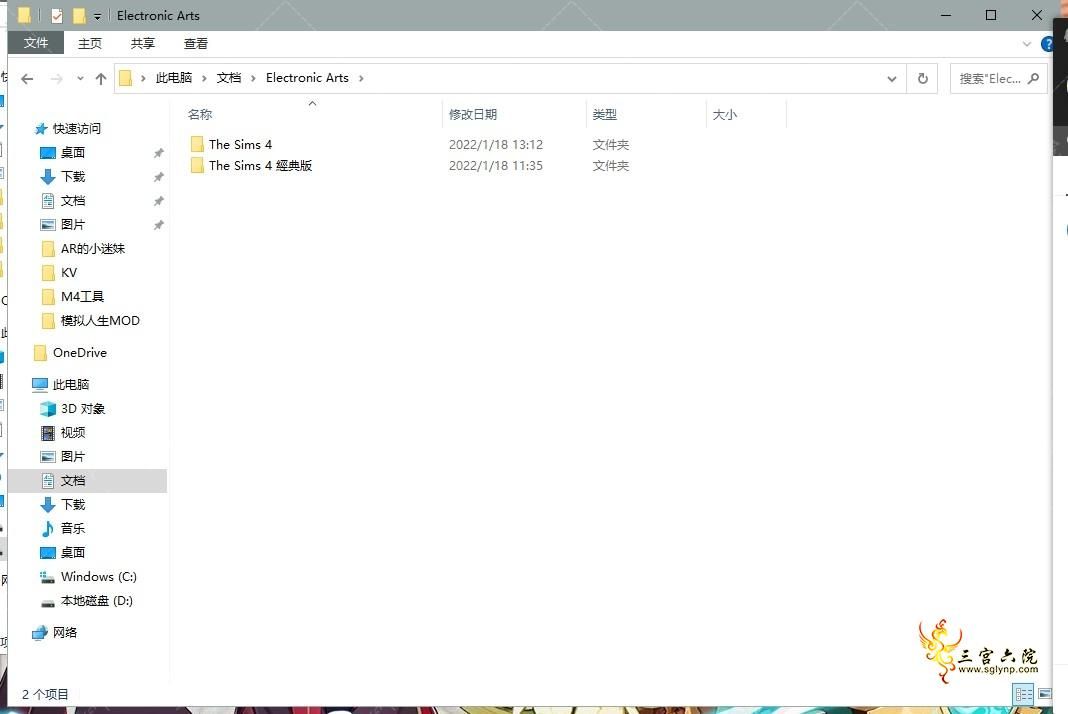Image resolution: width=1068 pixels, height=714 pixels.
Task: Click the New Folder icon in title bar
Action: click(79, 15)
